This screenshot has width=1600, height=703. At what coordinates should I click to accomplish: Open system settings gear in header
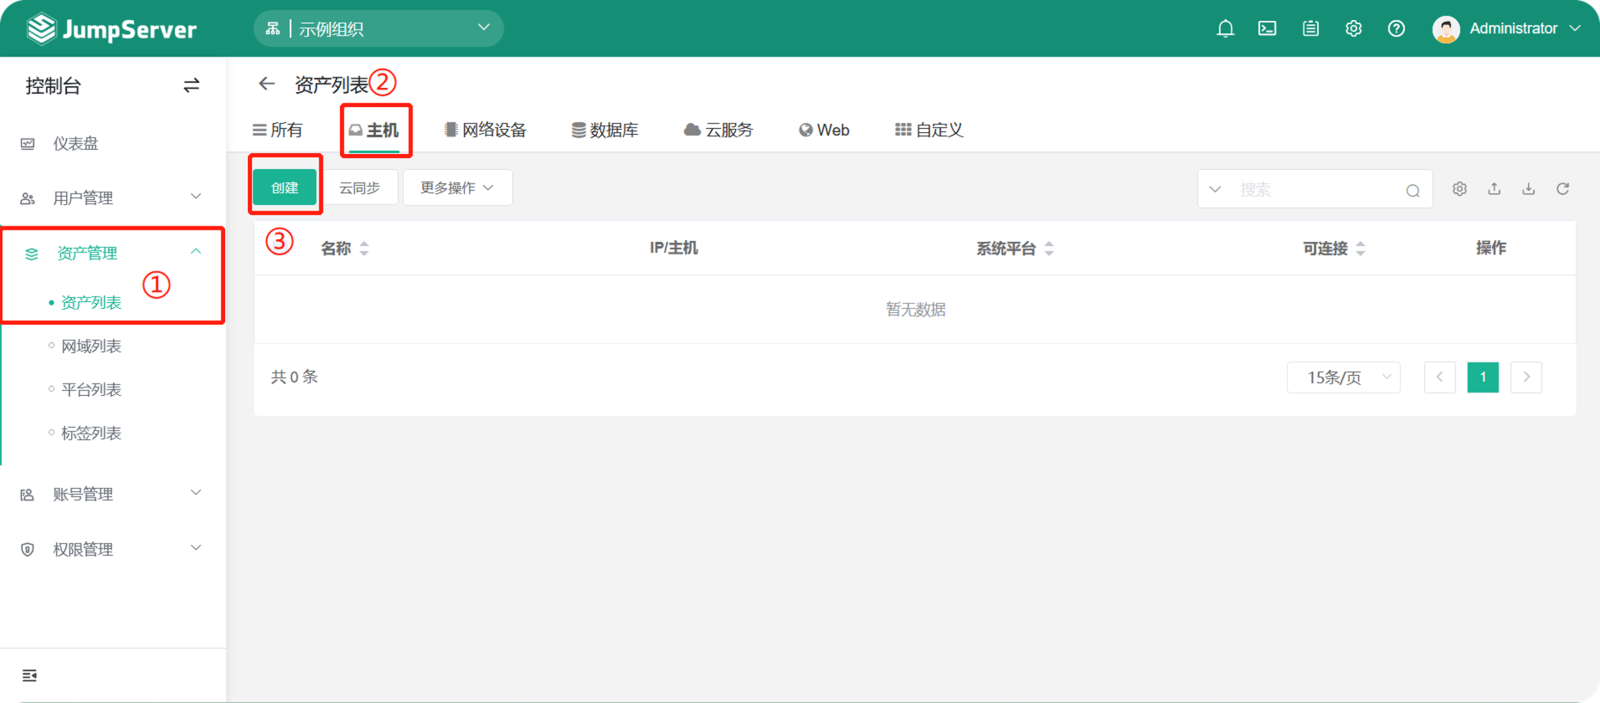click(x=1353, y=29)
